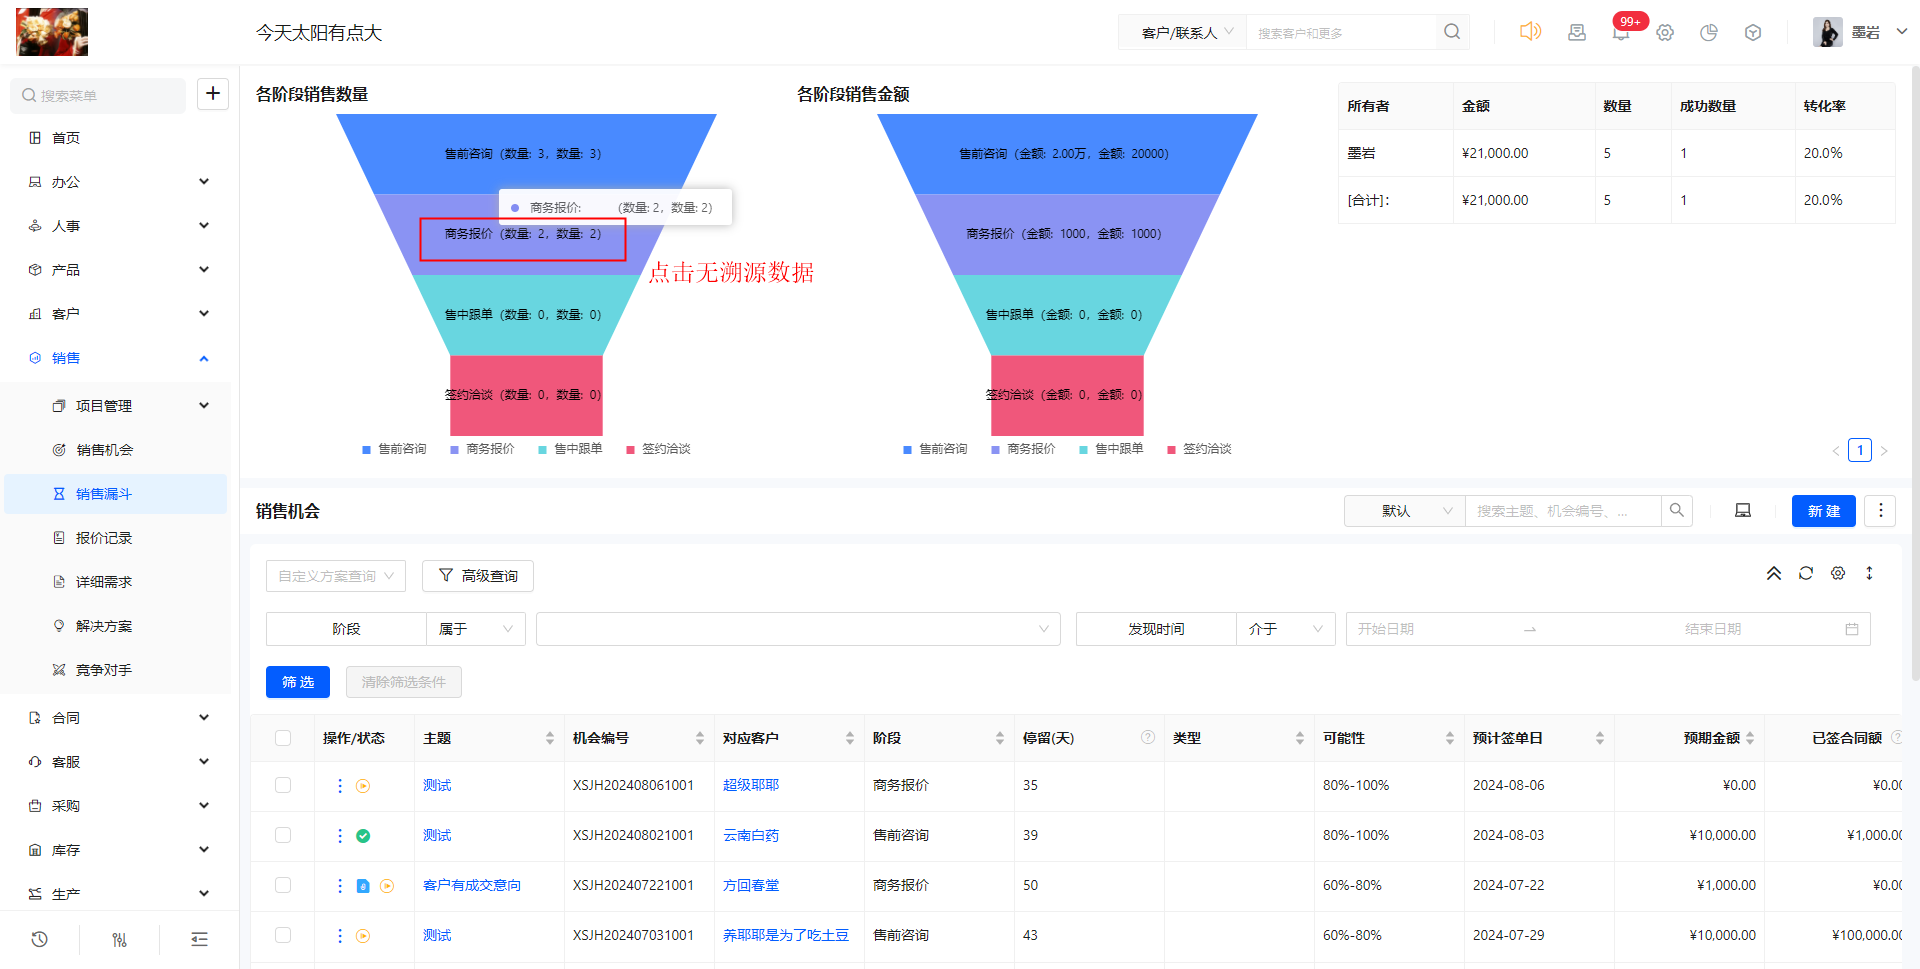Open settings gear in top header
Image resolution: width=1920 pixels, height=969 pixels.
[1665, 33]
